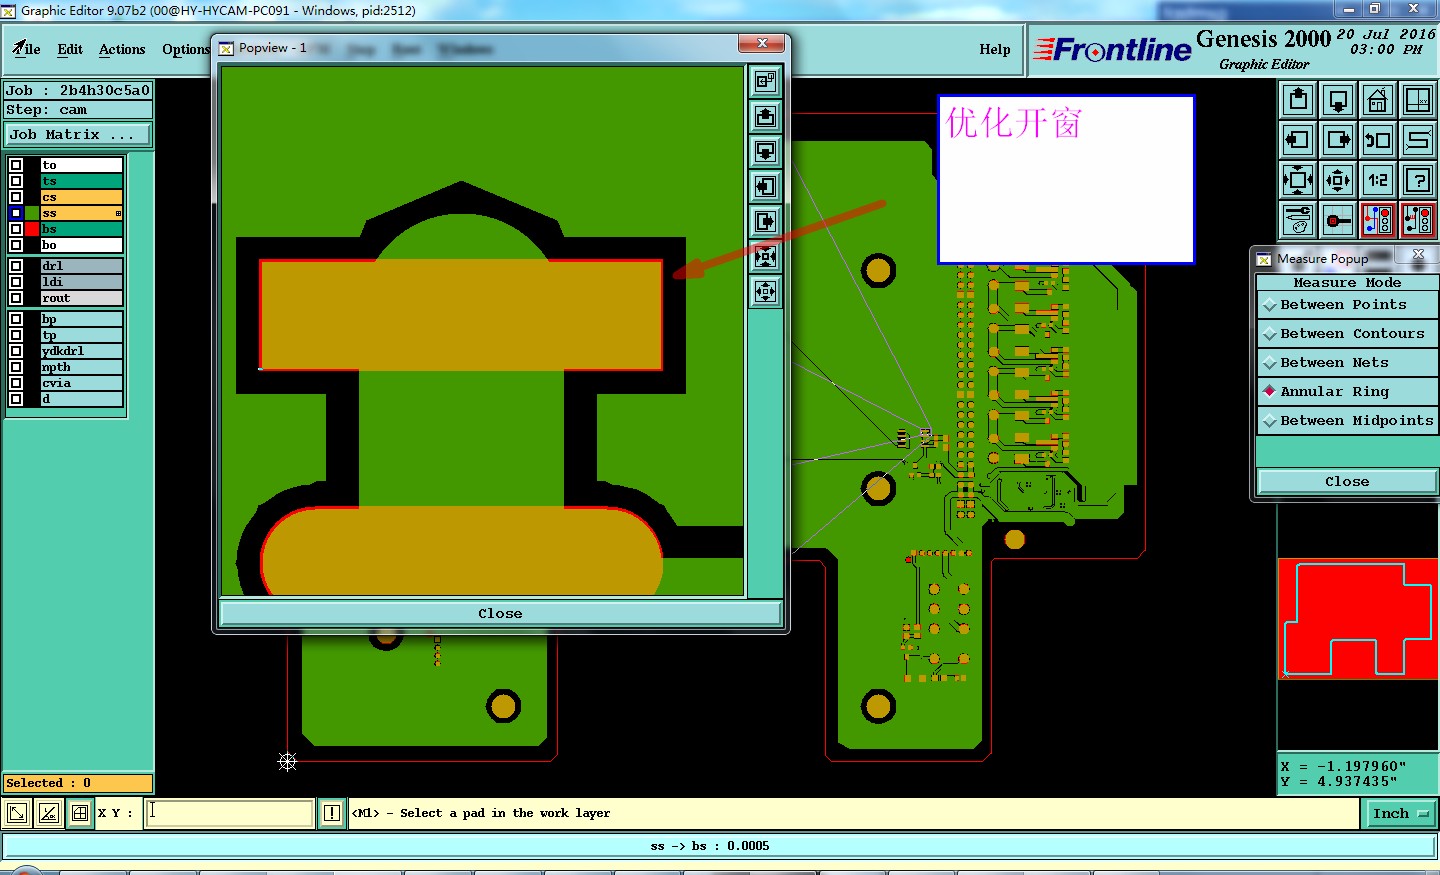Toggle display checkbox for layer rout
Viewport: 1440px width, 875px height.
point(16,298)
